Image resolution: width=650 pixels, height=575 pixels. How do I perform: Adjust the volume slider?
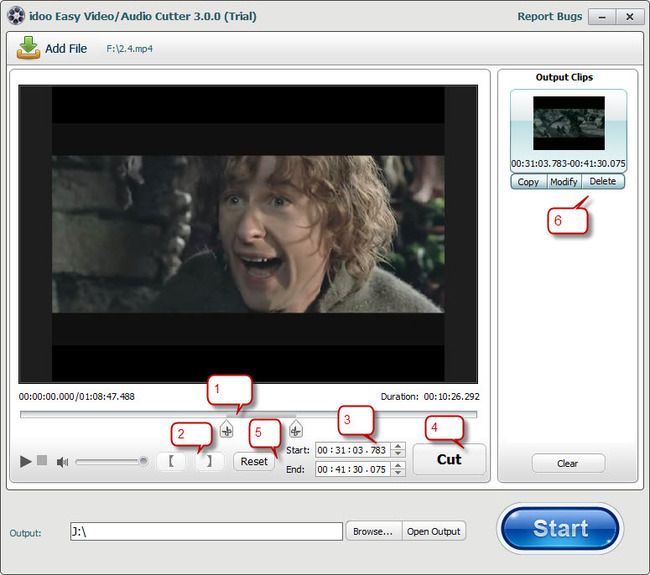pyautogui.click(x=112, y=461)
